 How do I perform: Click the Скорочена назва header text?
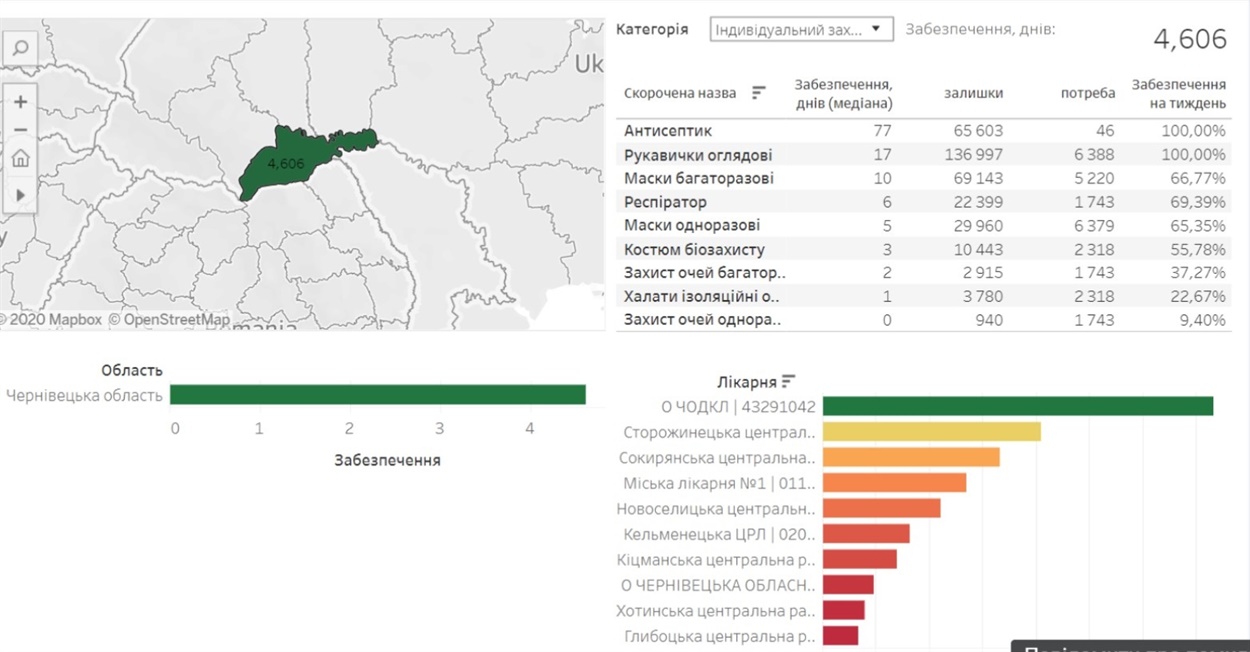tap(680, 93)
